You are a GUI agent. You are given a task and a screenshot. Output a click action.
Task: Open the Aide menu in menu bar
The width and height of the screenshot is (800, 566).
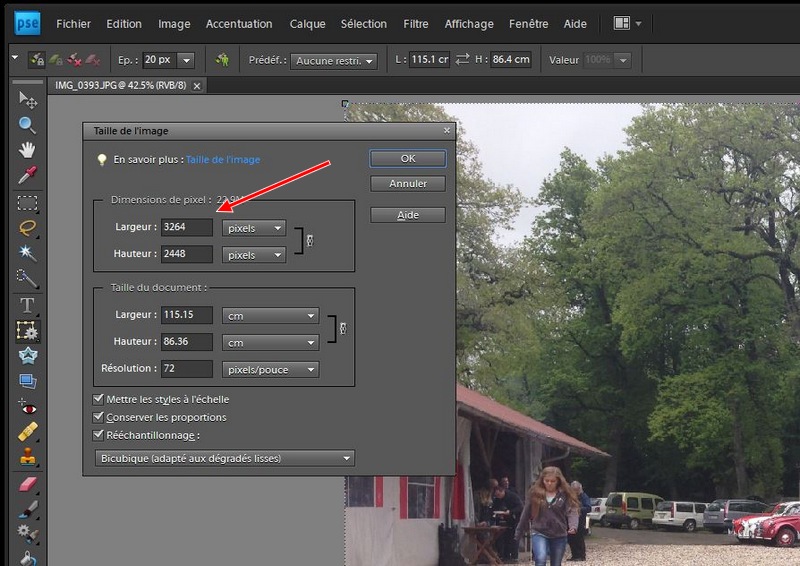tap(575, 24)
